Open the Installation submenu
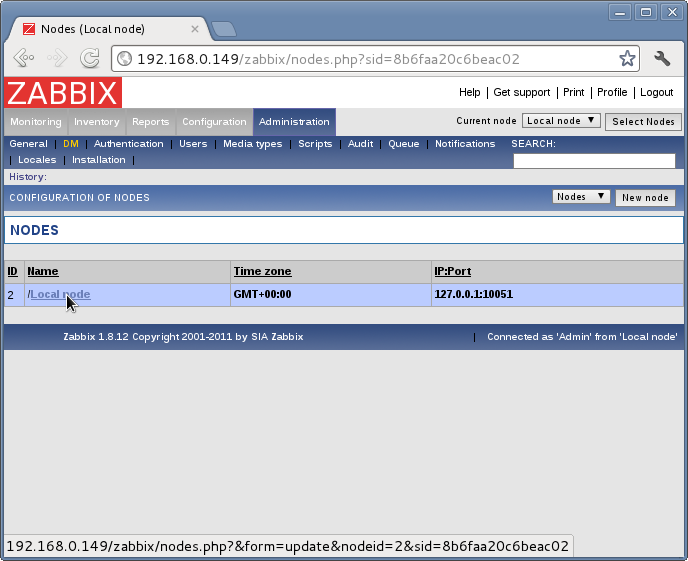The width and height of the screenshot is (688, 561). point(99,160)
